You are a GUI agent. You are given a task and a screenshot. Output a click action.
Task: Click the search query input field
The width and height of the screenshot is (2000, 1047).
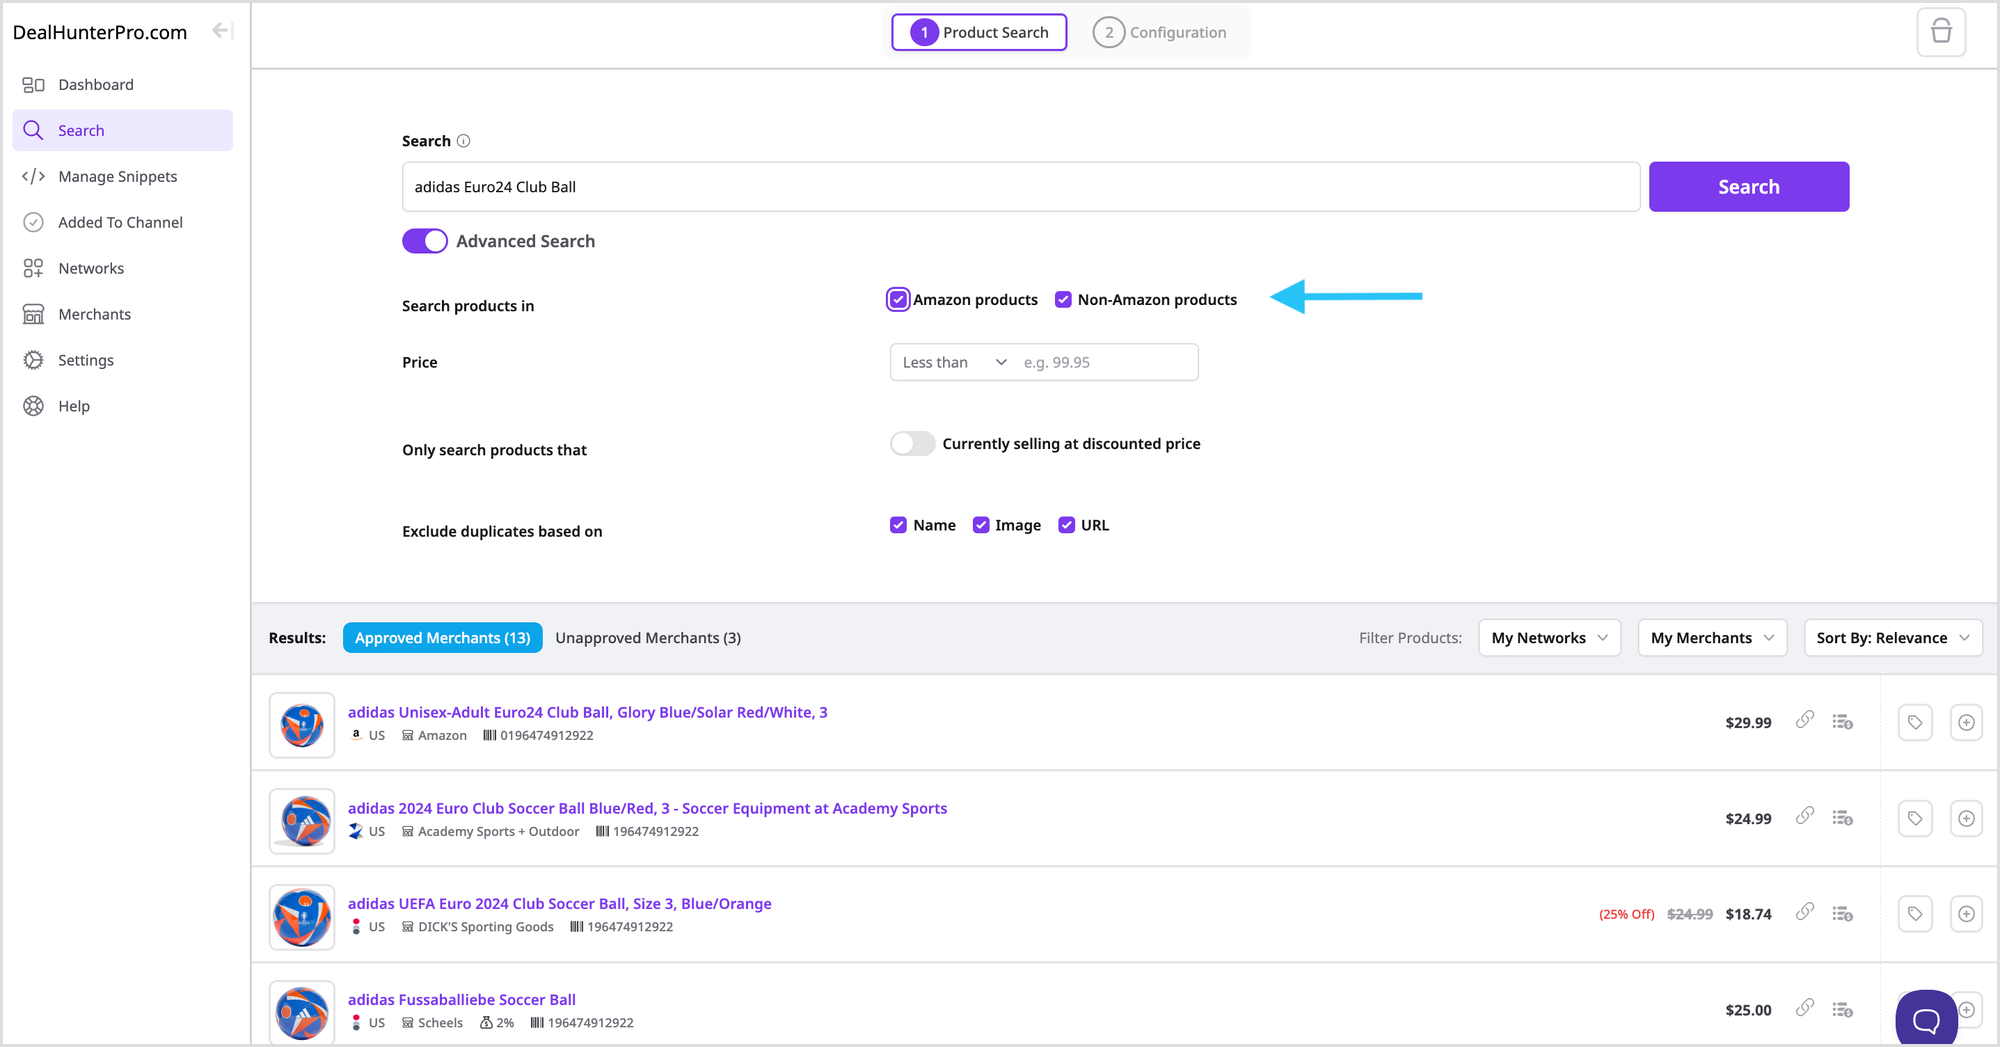(1021, 187)
